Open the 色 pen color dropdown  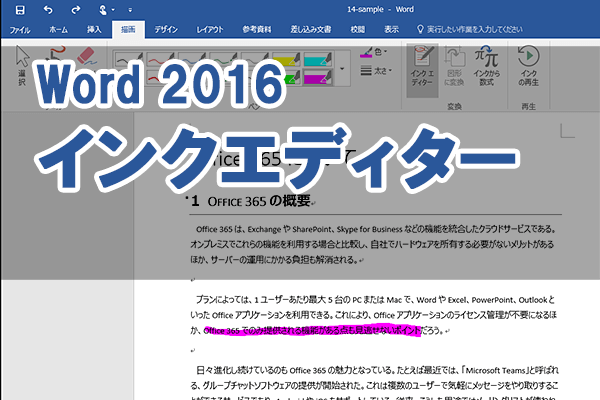click(374, 52)
